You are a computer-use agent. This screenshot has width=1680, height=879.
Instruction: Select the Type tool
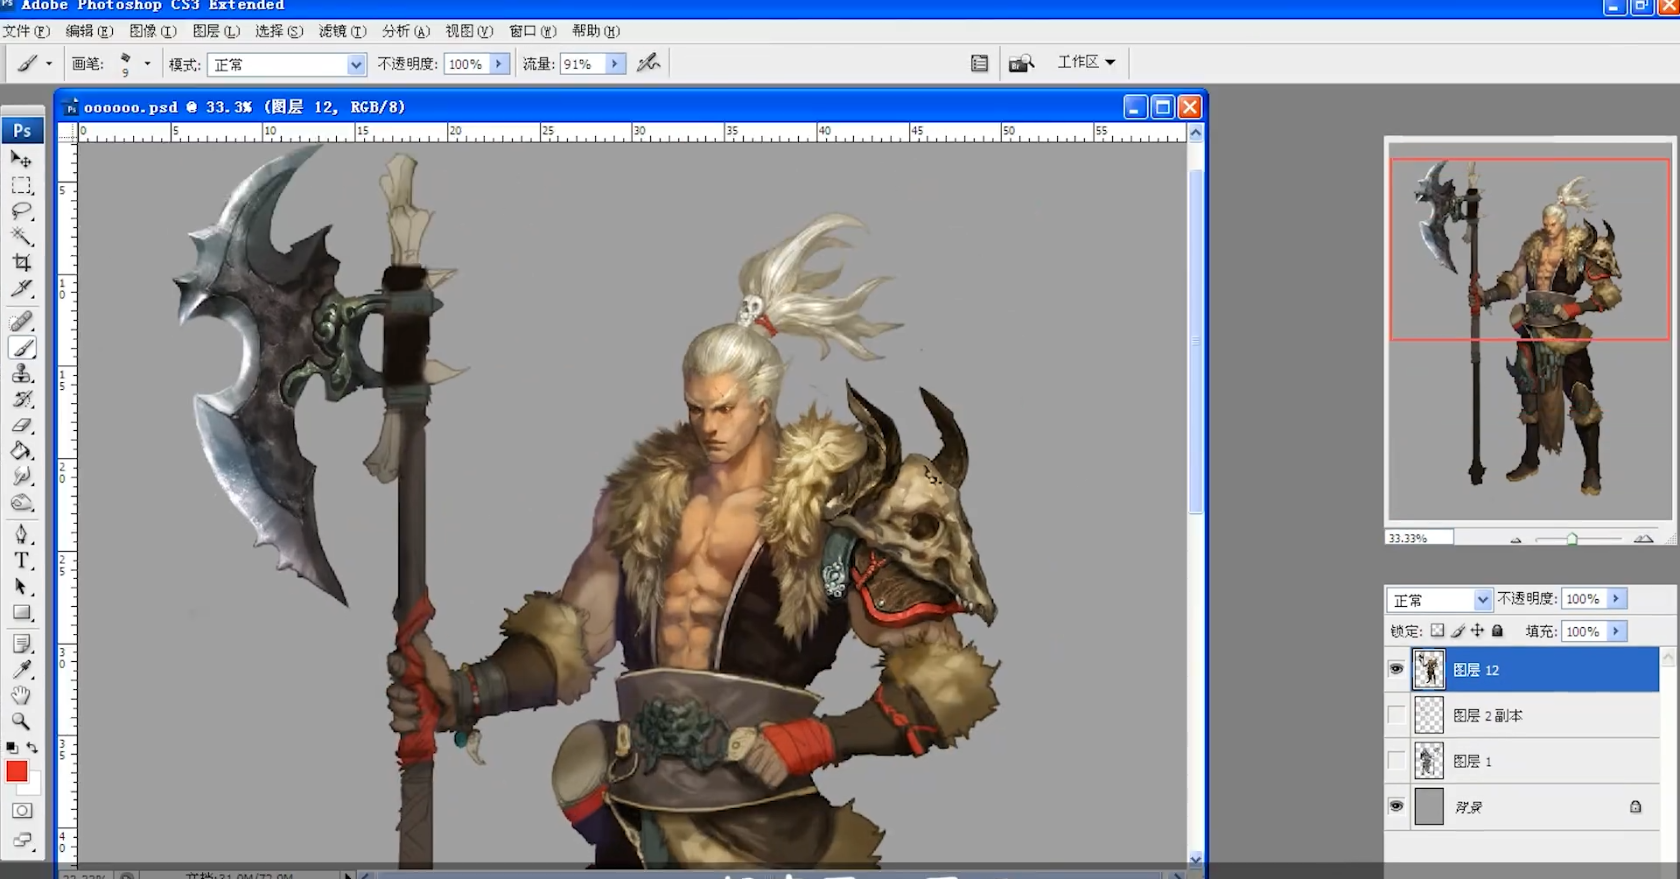click(21, 561)
